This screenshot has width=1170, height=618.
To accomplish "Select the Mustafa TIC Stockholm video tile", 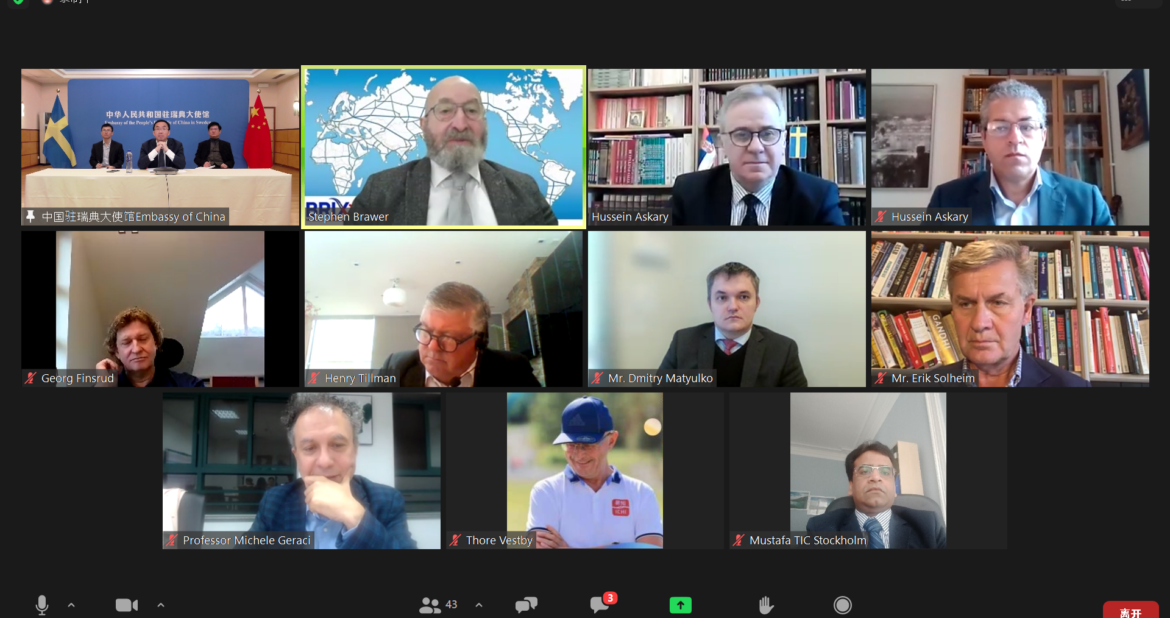I will 868,471.
